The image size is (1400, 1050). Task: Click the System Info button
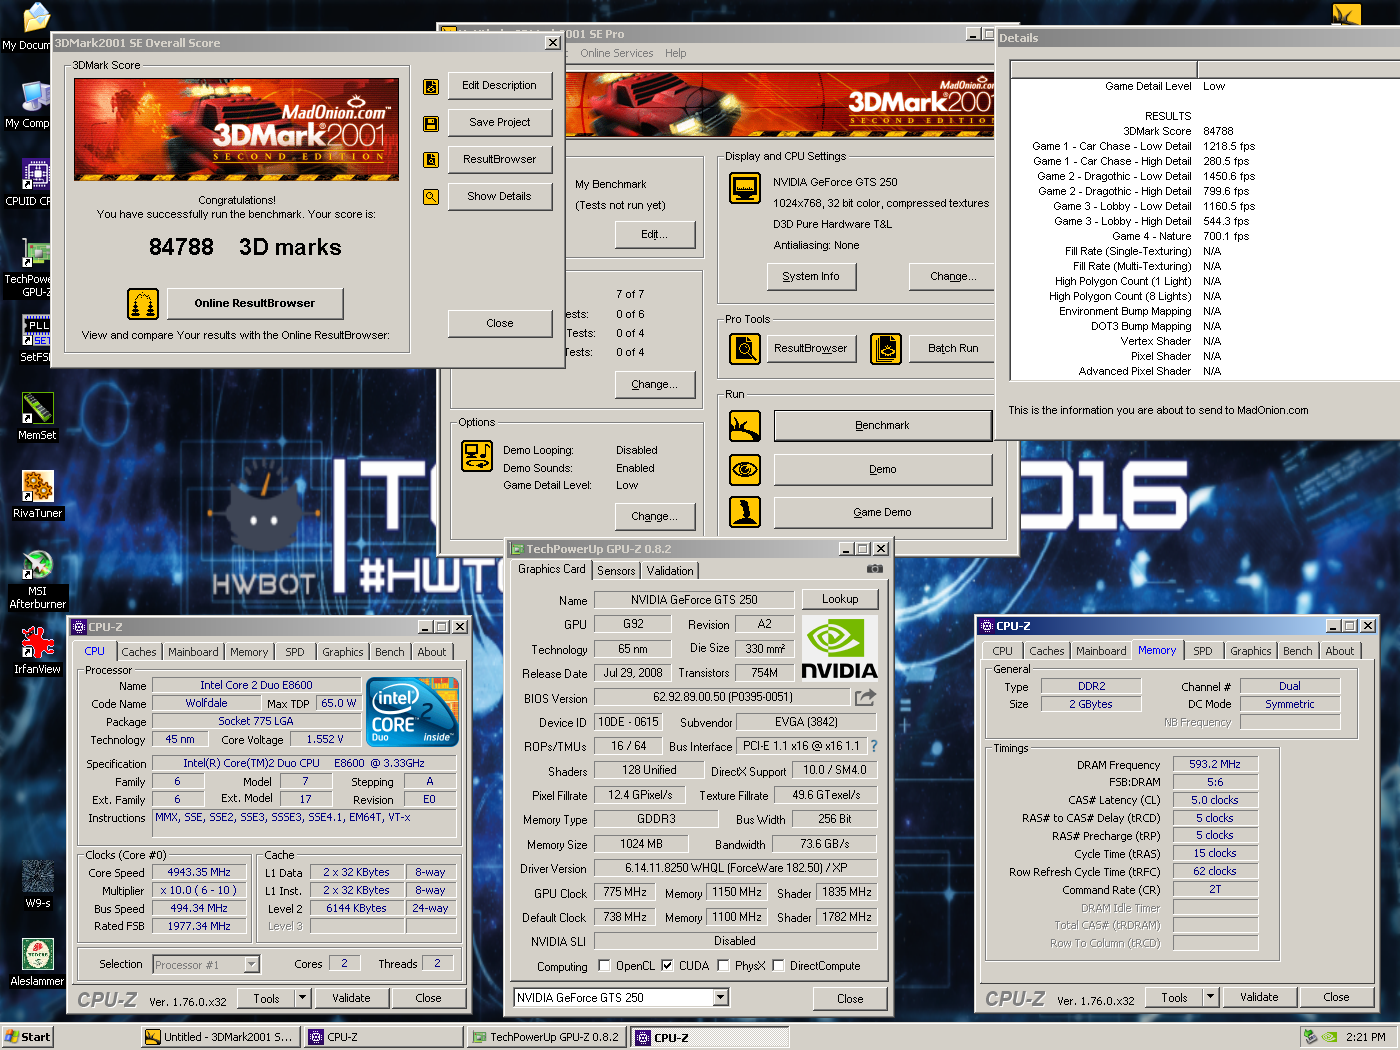tap(811, 277)
